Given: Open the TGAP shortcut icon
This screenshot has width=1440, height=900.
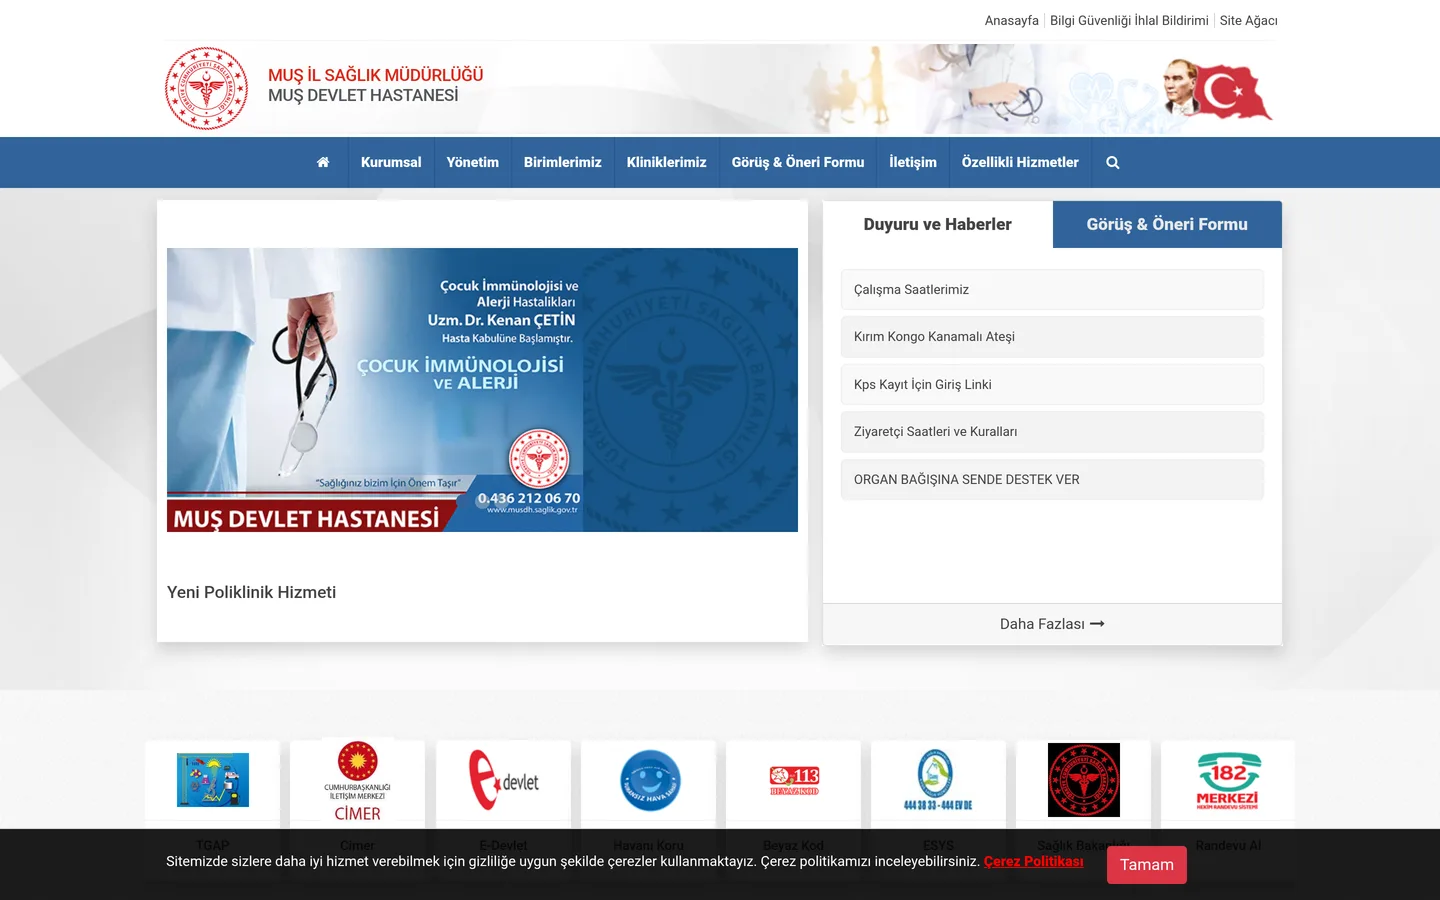Looking at the screenshot, I should click(213, 780).
